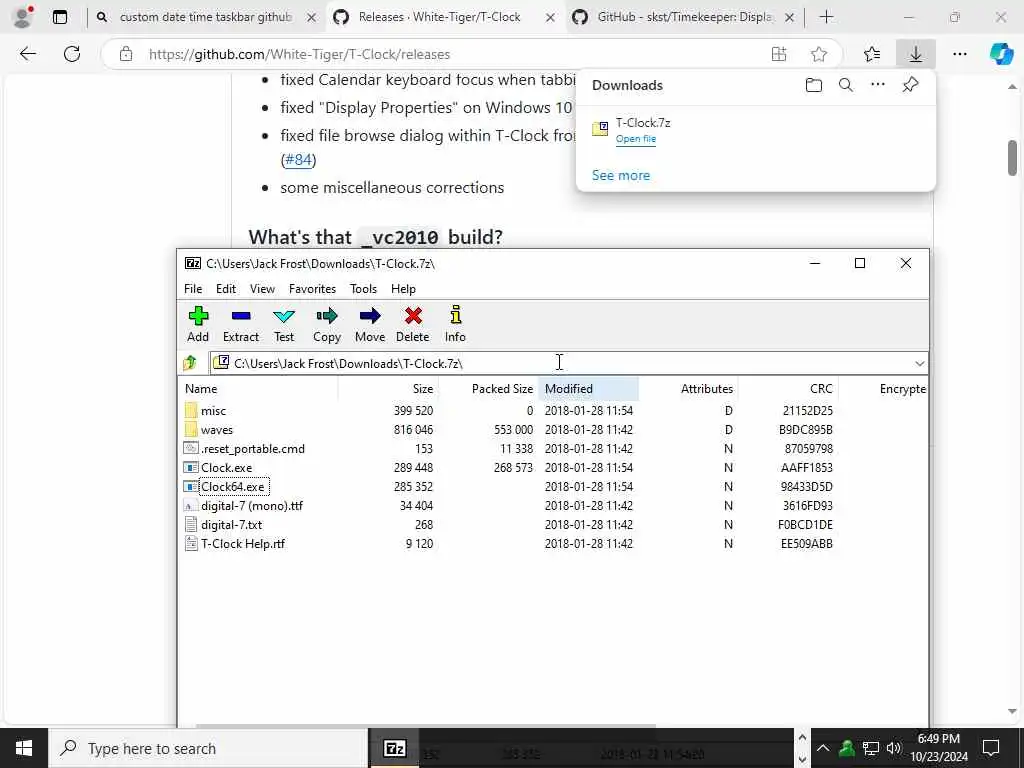Viewport: 1024px width, 768px height.
Task: Select T-Clock Help.rtf file
Action: (242, 543)
